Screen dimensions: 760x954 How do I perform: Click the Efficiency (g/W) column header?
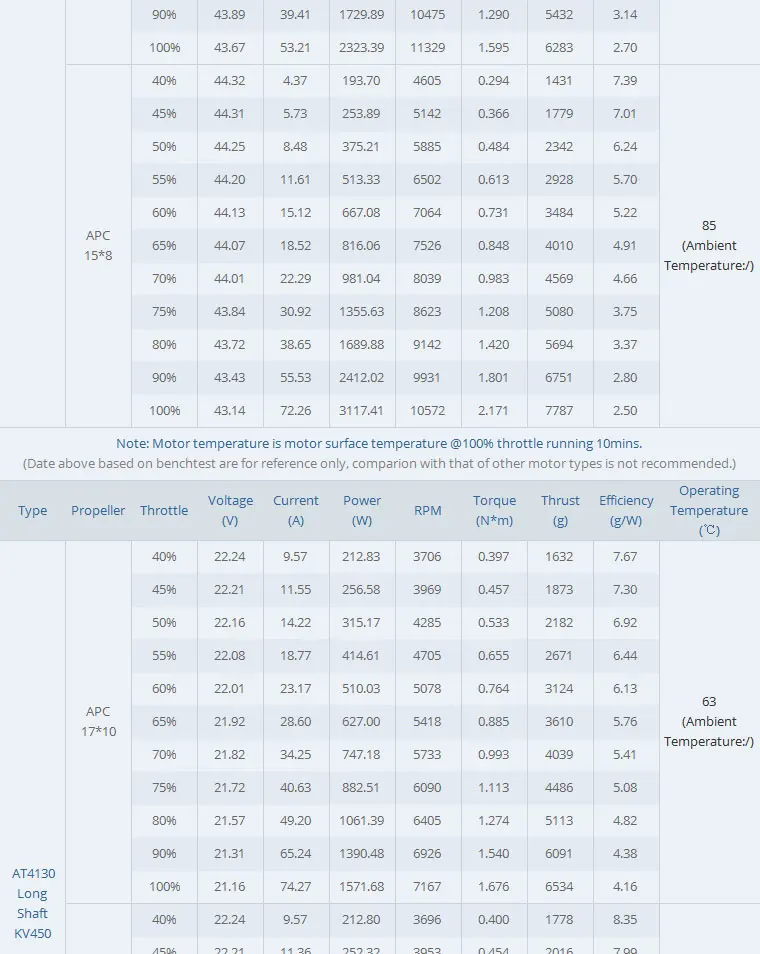[626, 510]
